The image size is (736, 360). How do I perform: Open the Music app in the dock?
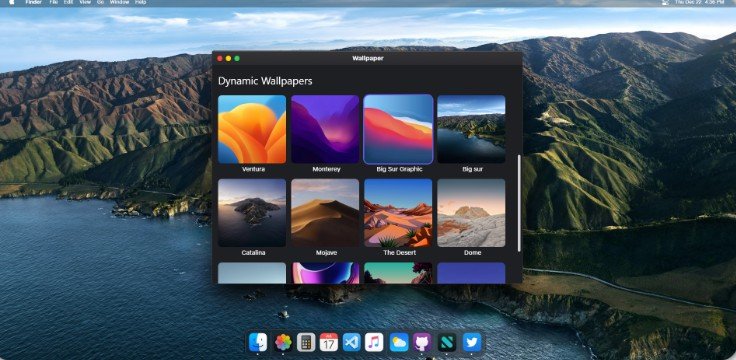pos(374,342)
